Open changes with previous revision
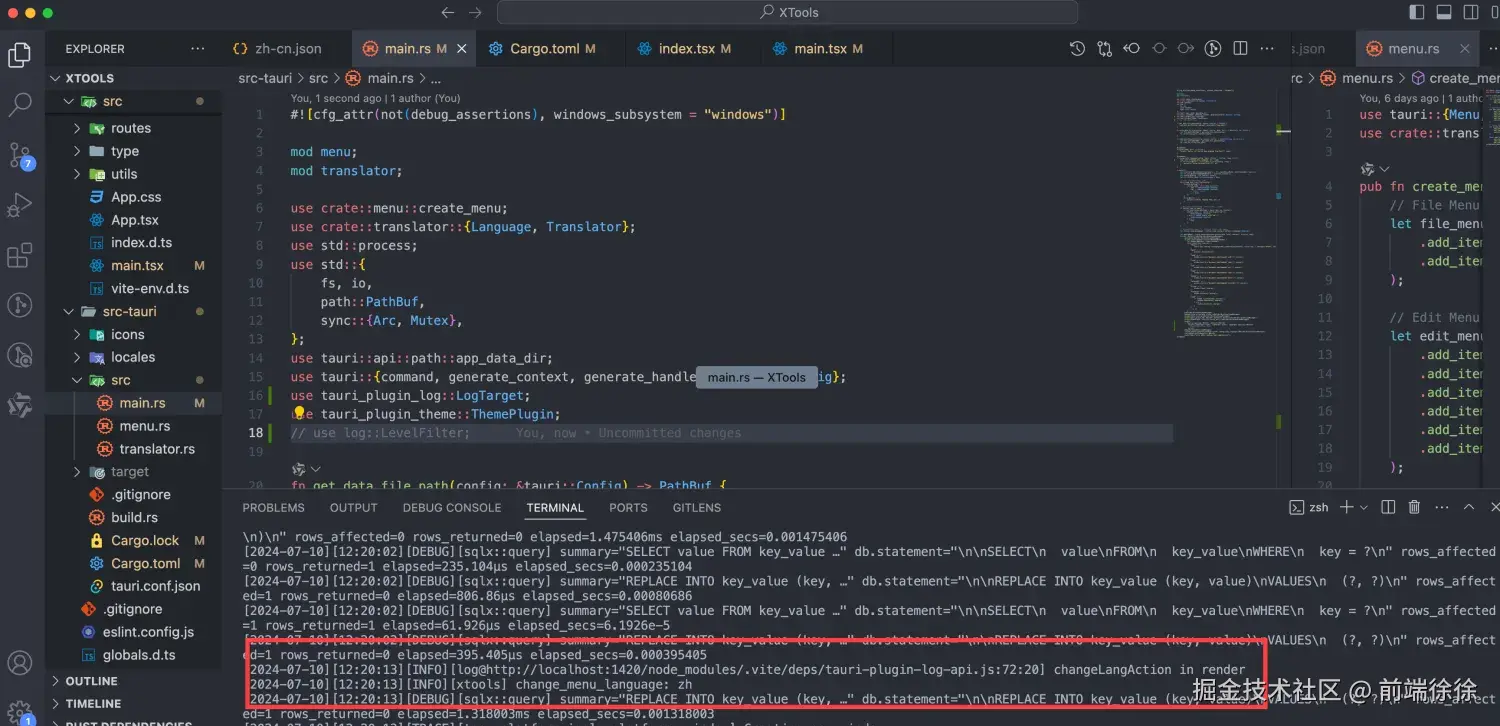 [1131, 48]
